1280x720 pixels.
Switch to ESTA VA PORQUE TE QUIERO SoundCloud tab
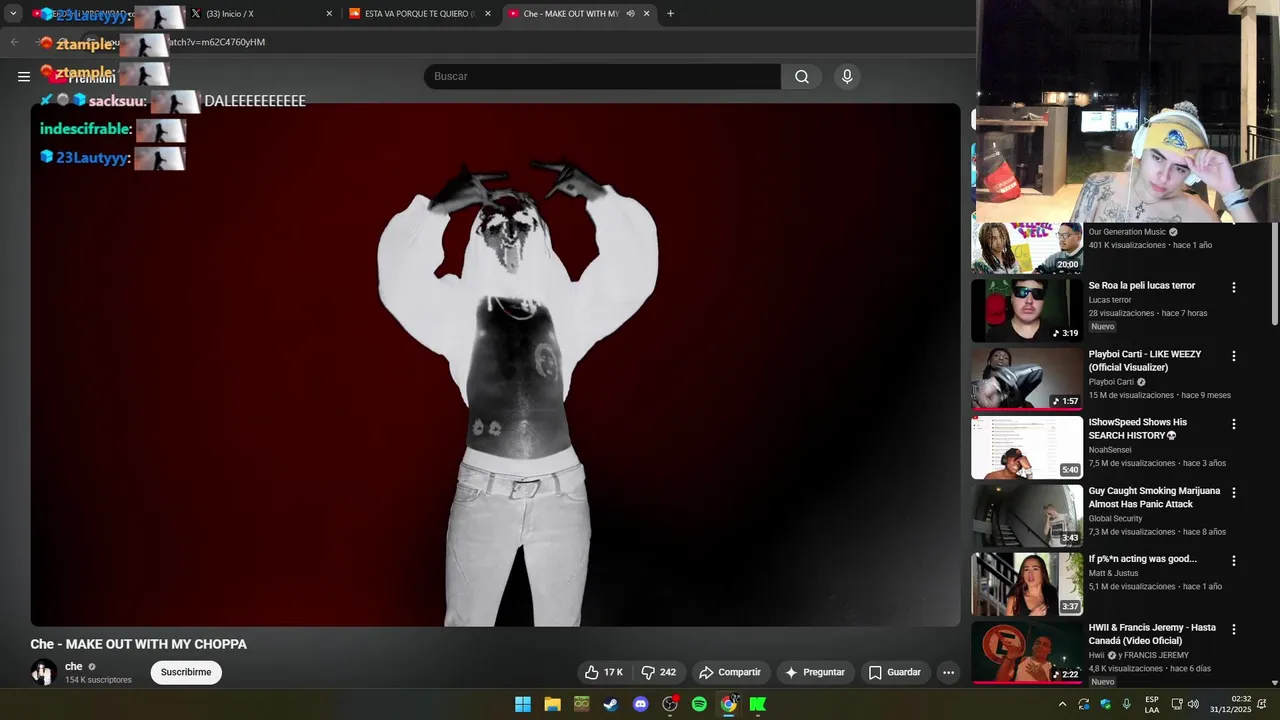click(x=420, y=14)
